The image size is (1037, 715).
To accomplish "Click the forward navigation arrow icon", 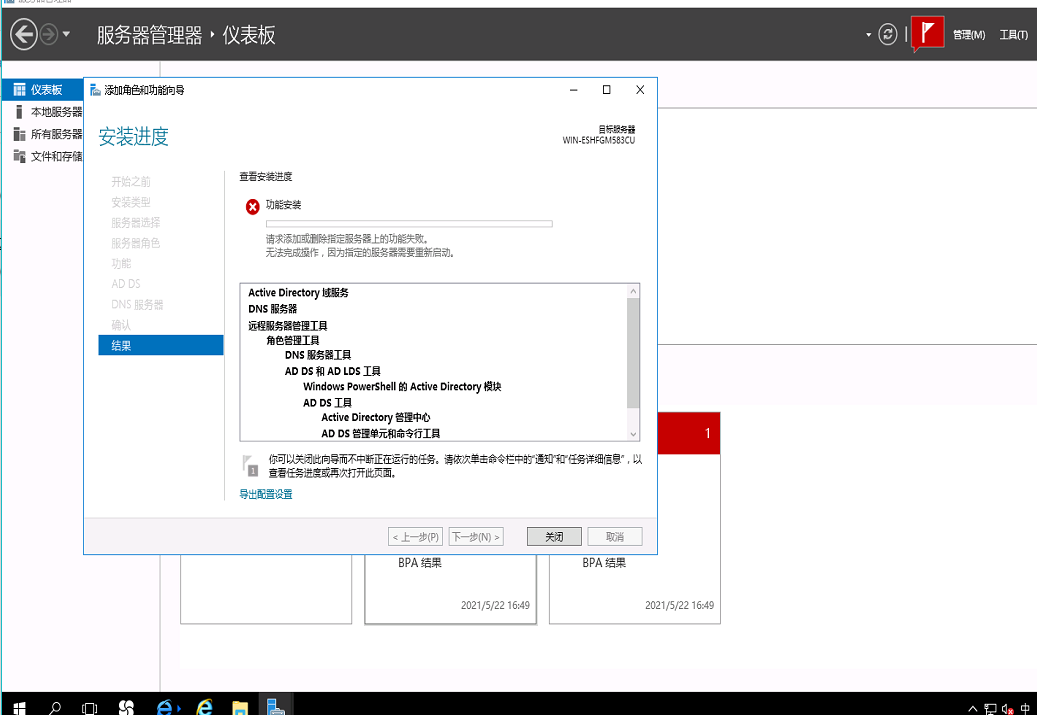I will point(49,34).
